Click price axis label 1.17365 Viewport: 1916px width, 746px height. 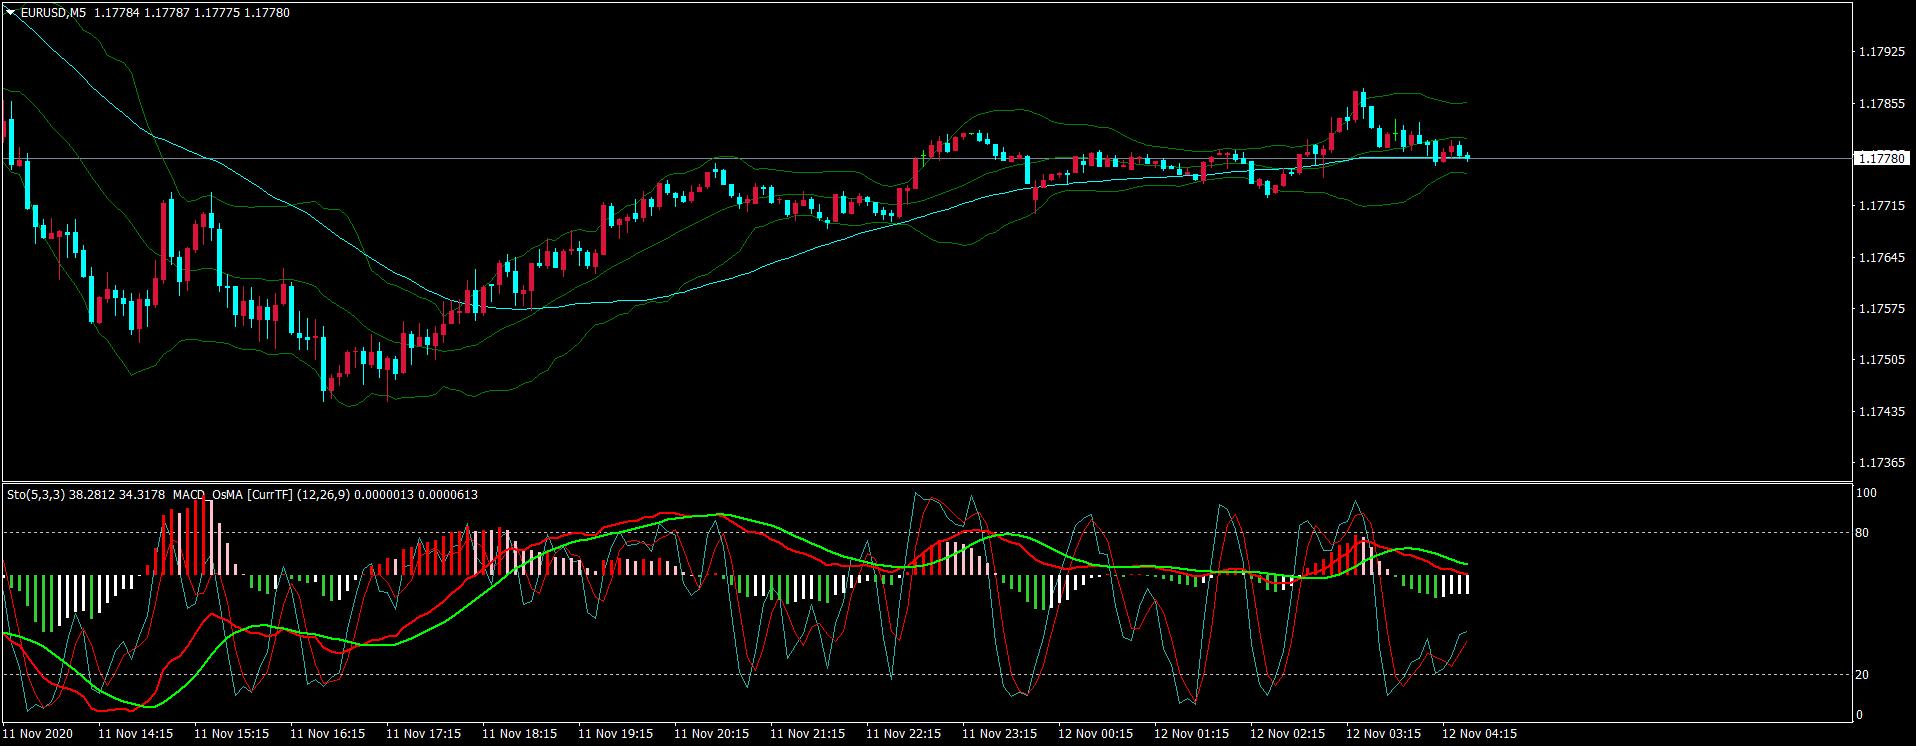coord(1881,463)
